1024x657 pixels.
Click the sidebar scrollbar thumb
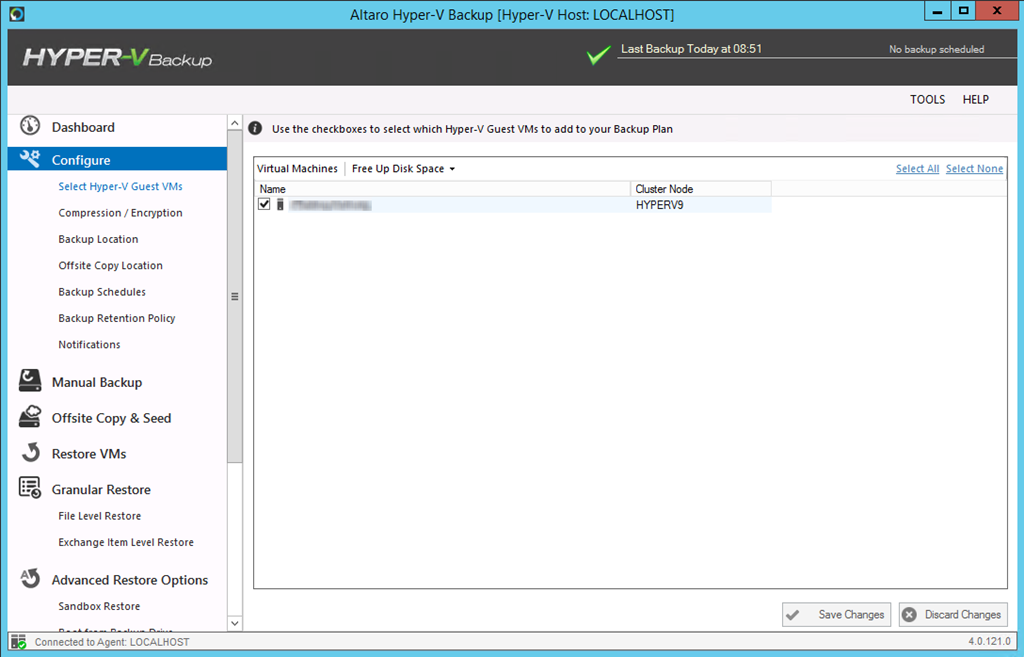pyautogui.click(x=235, y=296)
